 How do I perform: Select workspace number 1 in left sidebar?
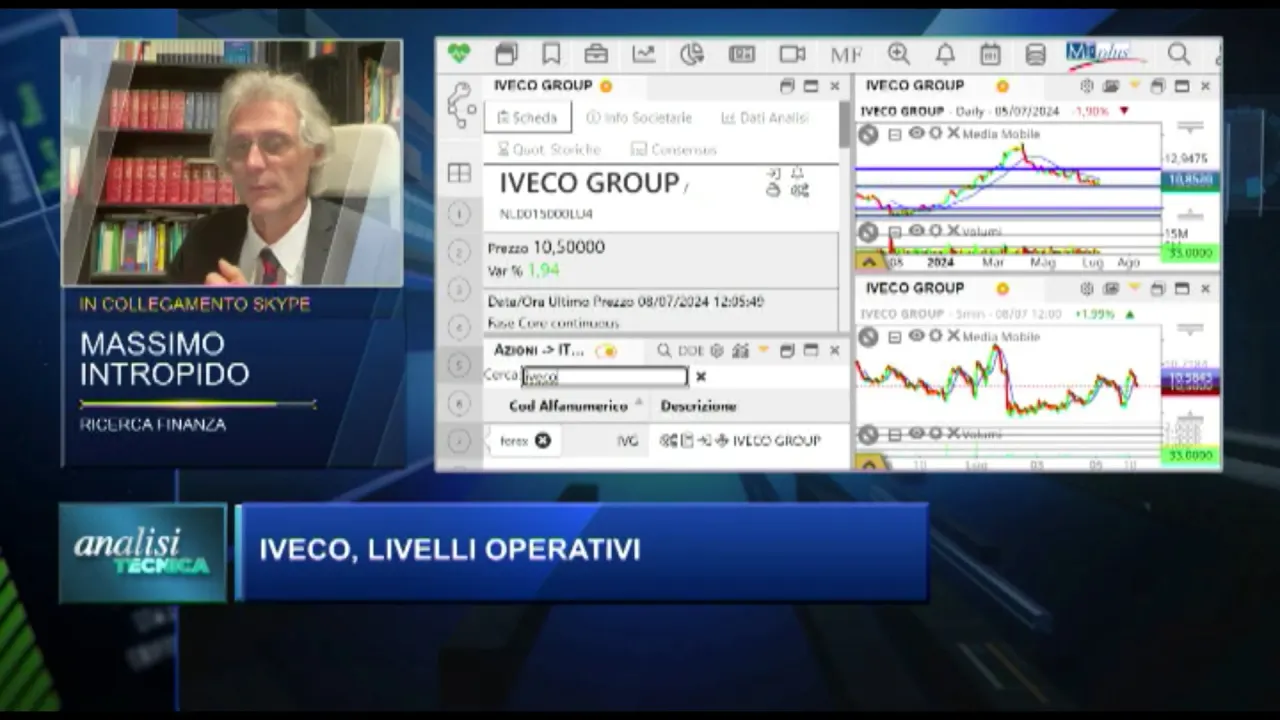459,213
